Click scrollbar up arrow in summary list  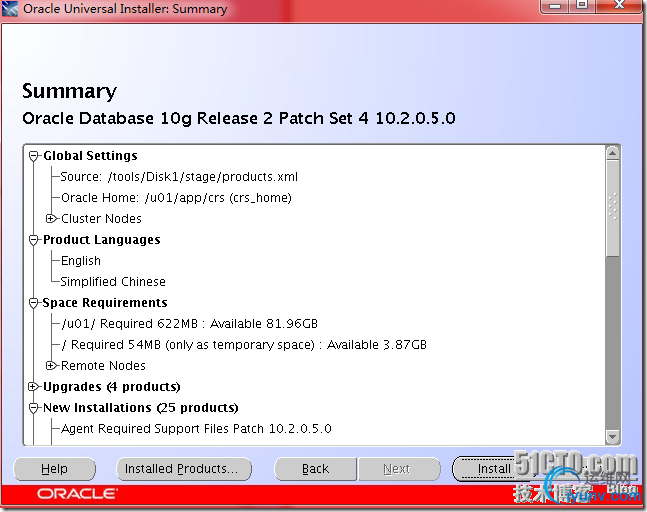613,153
